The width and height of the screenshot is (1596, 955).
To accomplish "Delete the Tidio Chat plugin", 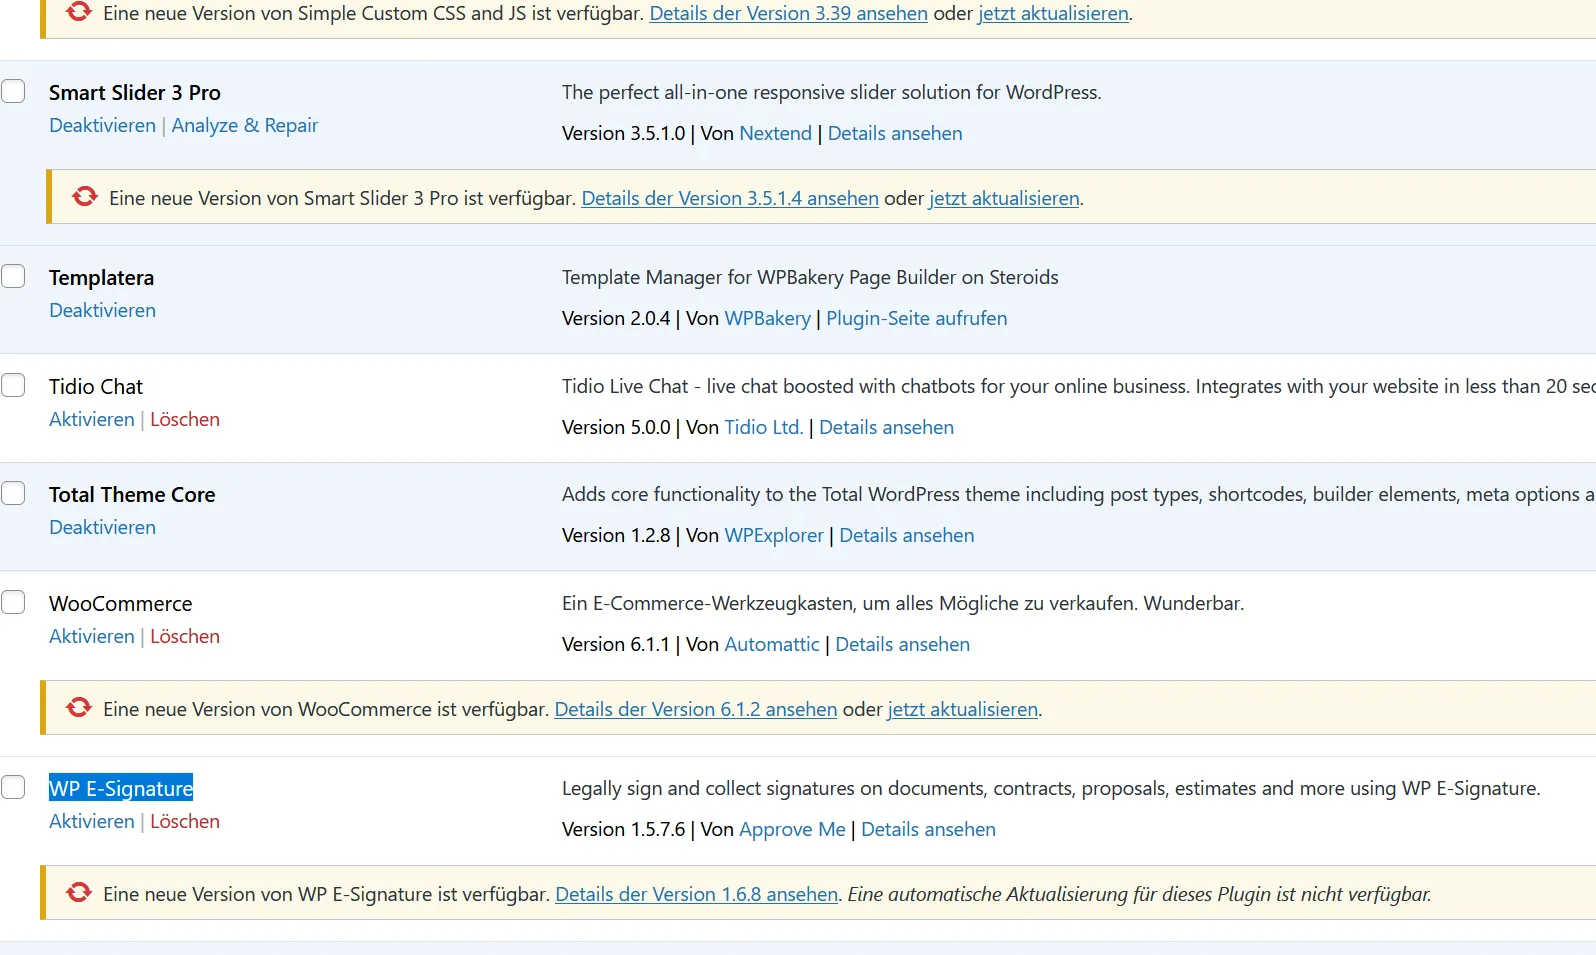I will (185, 419).
